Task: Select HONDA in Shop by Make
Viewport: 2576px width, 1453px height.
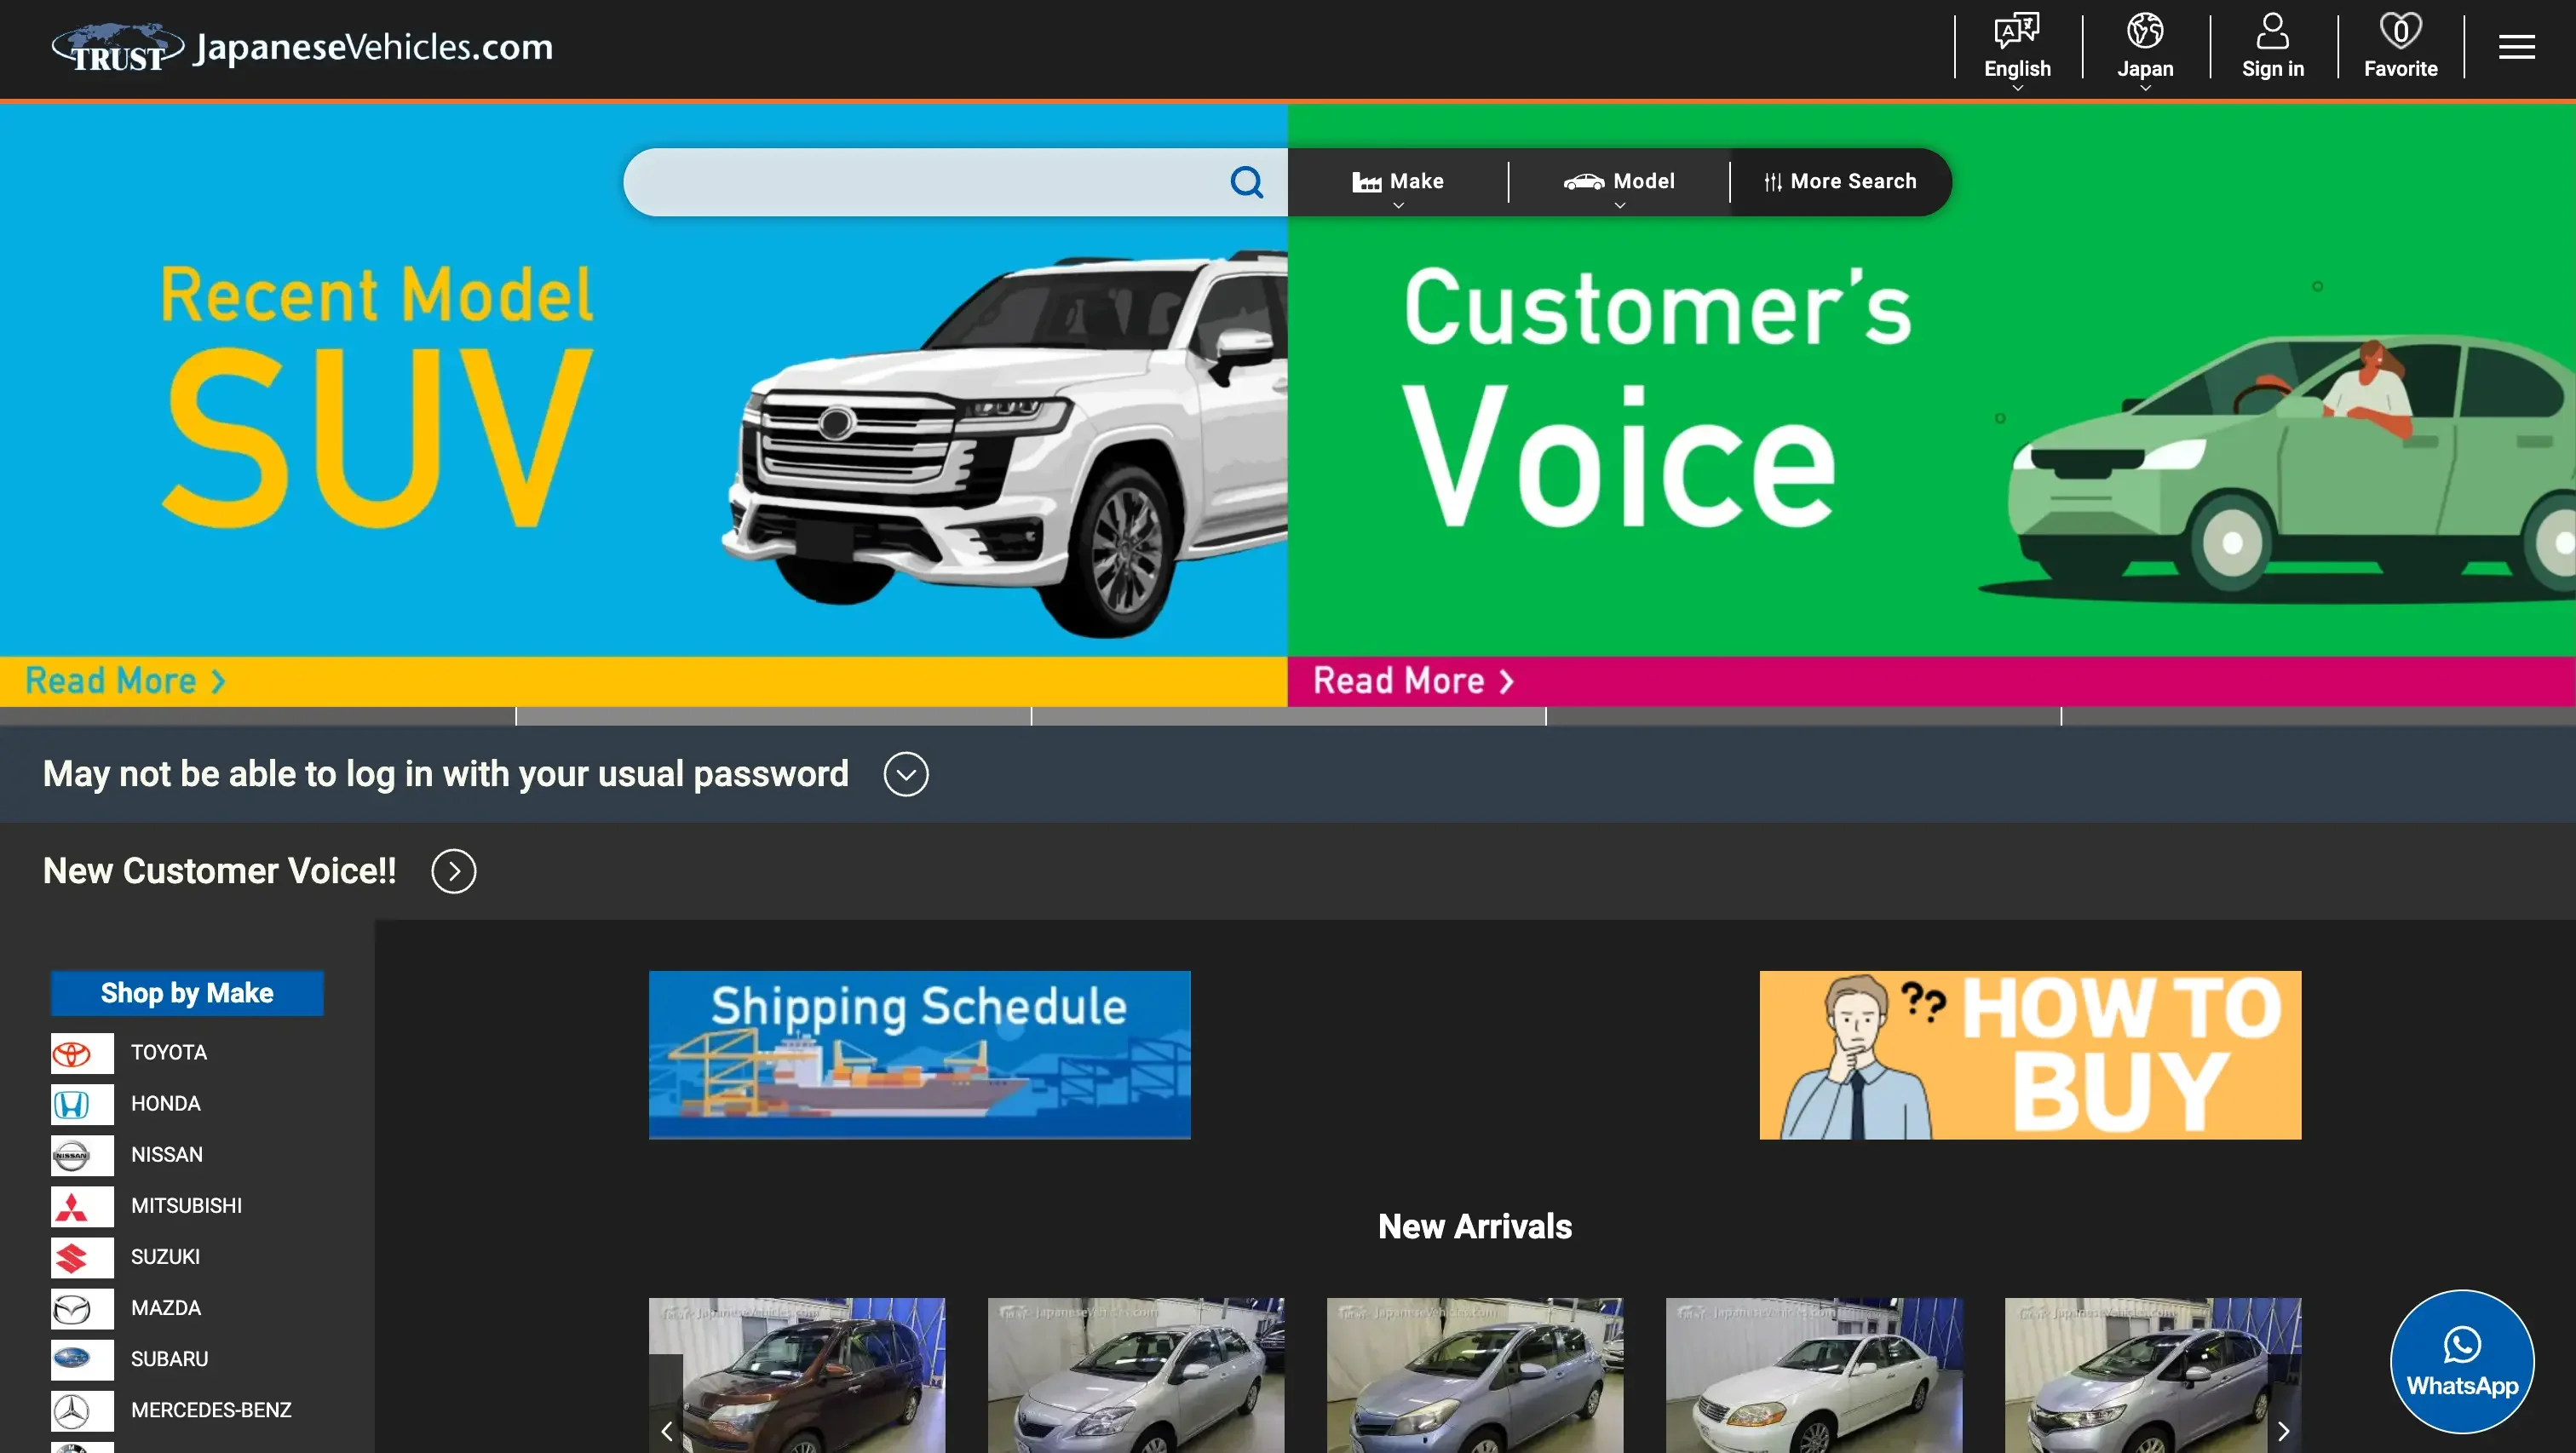Action: [166, 1103]
